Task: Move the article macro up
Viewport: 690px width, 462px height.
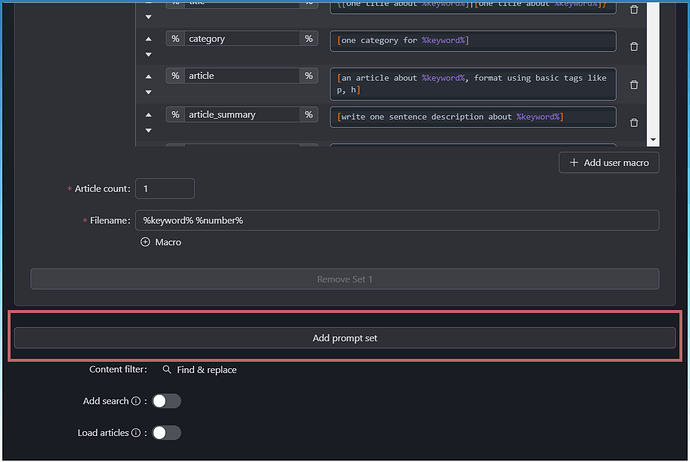Action: coord(149,76)
